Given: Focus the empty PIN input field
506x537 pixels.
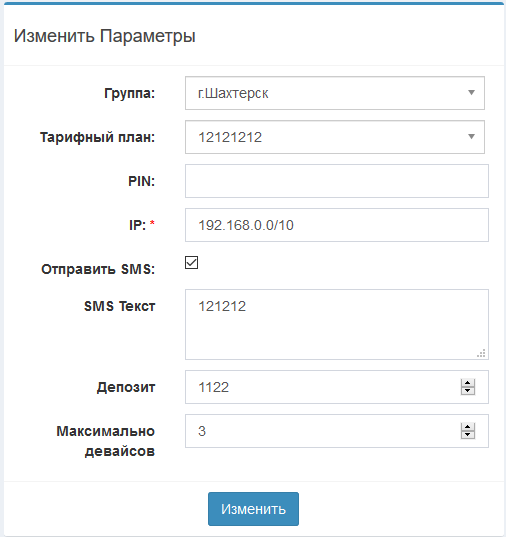Looking at the screenshot, I should point(337,181).
